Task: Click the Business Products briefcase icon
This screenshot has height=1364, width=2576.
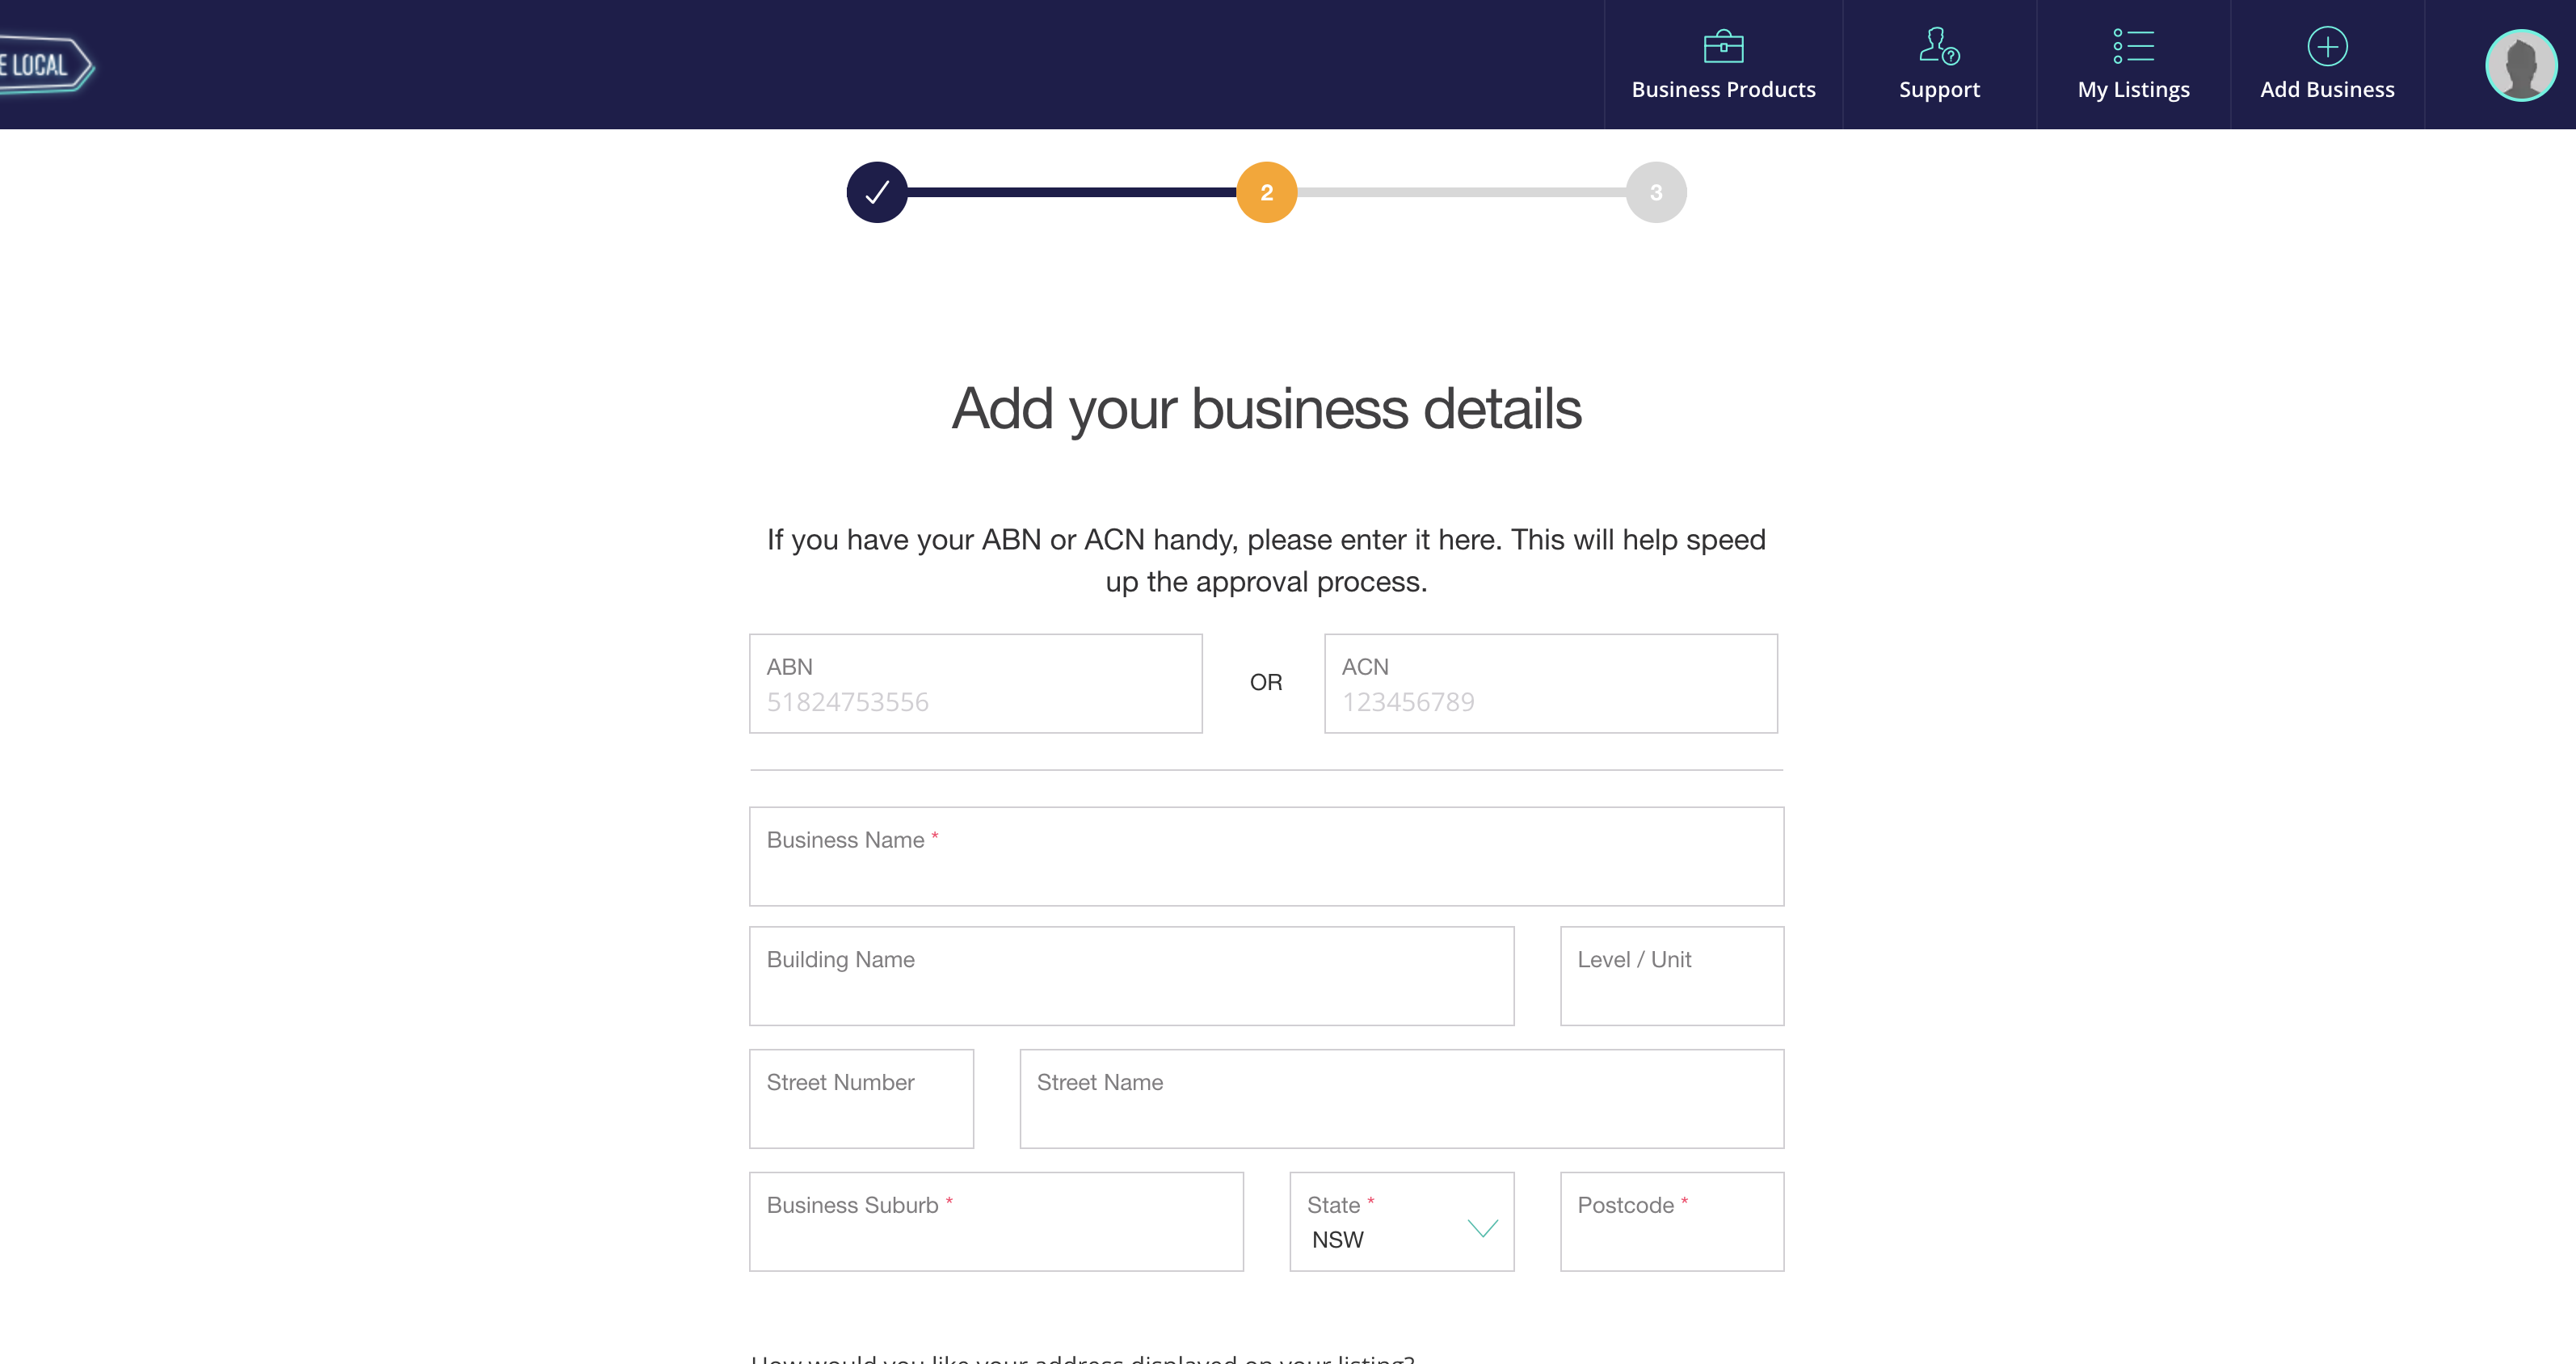Action: [x=1723, y=46]
